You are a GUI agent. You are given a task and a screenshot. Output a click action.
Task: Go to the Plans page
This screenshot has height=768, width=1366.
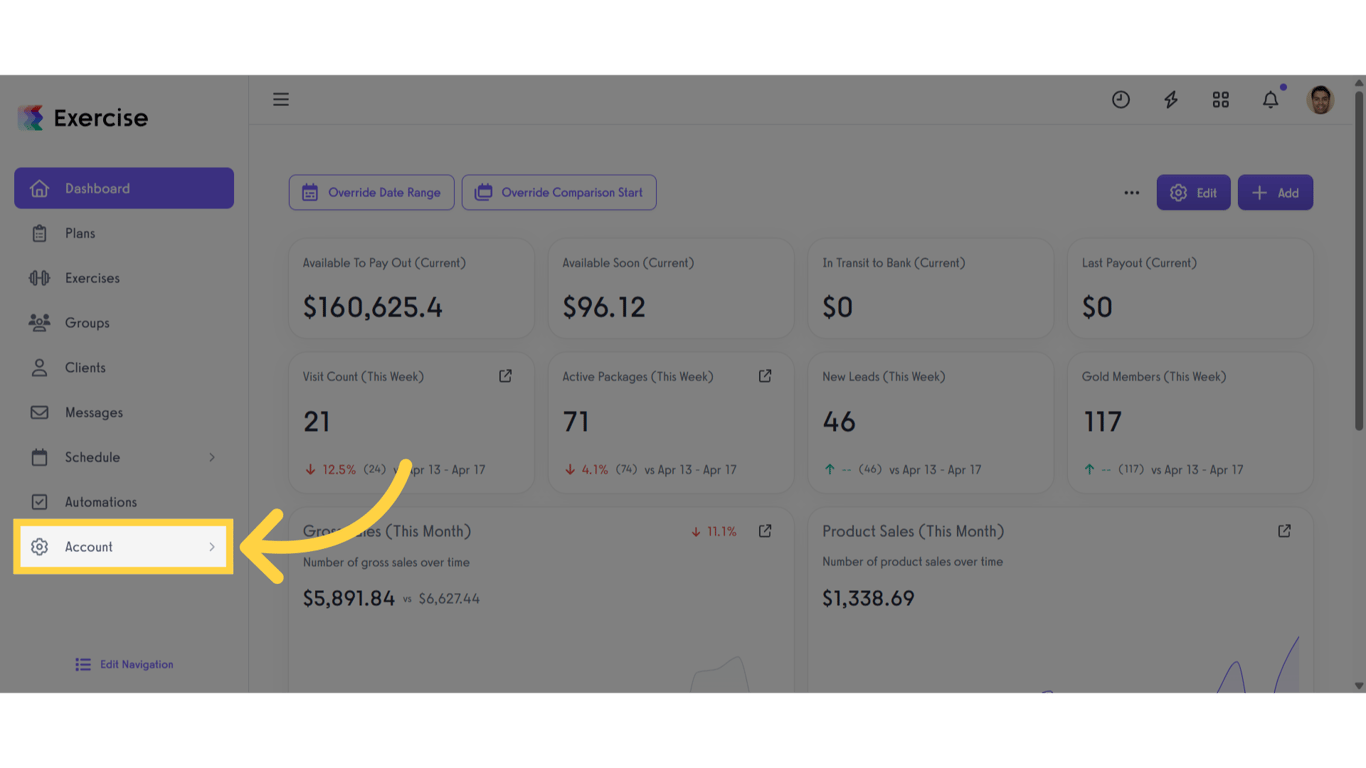click(x=80, y=233)
